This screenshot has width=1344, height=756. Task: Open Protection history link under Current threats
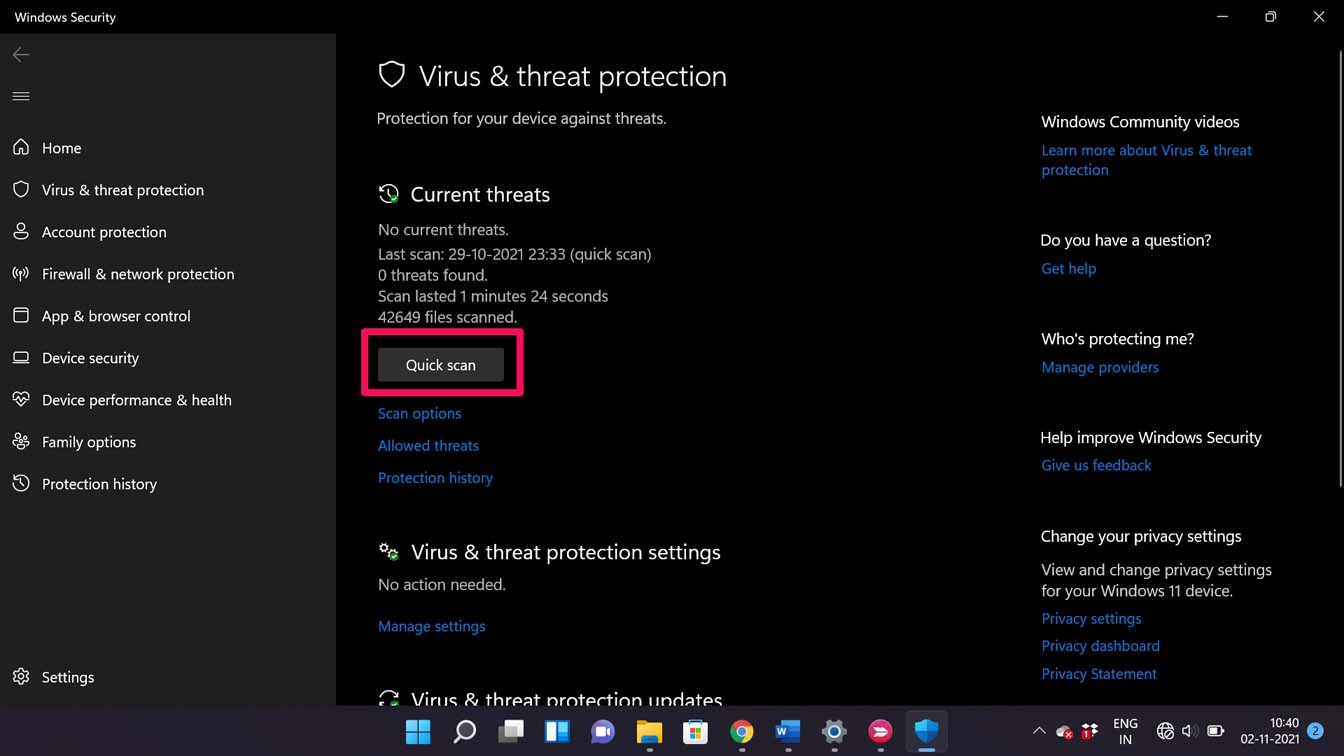(x=435, y=477)
